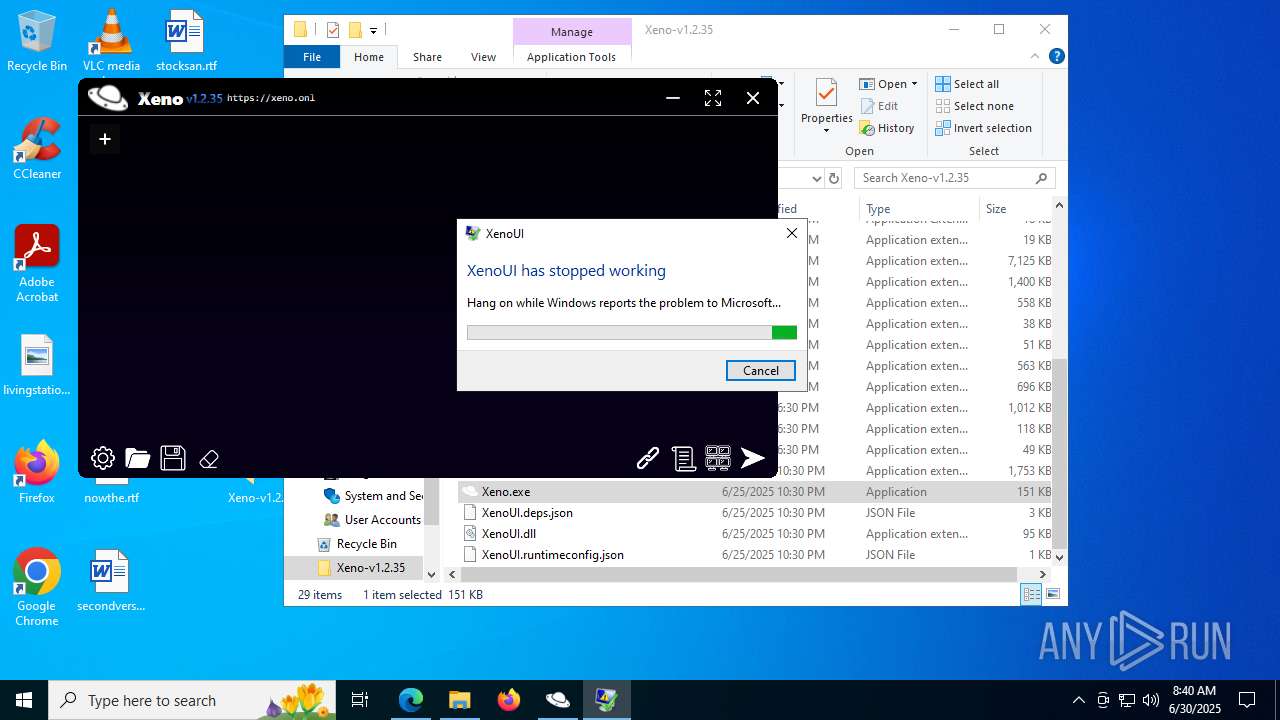Show hidden system tray icons
Viewport: 1280px width, 720px height.
(1078, 700)
